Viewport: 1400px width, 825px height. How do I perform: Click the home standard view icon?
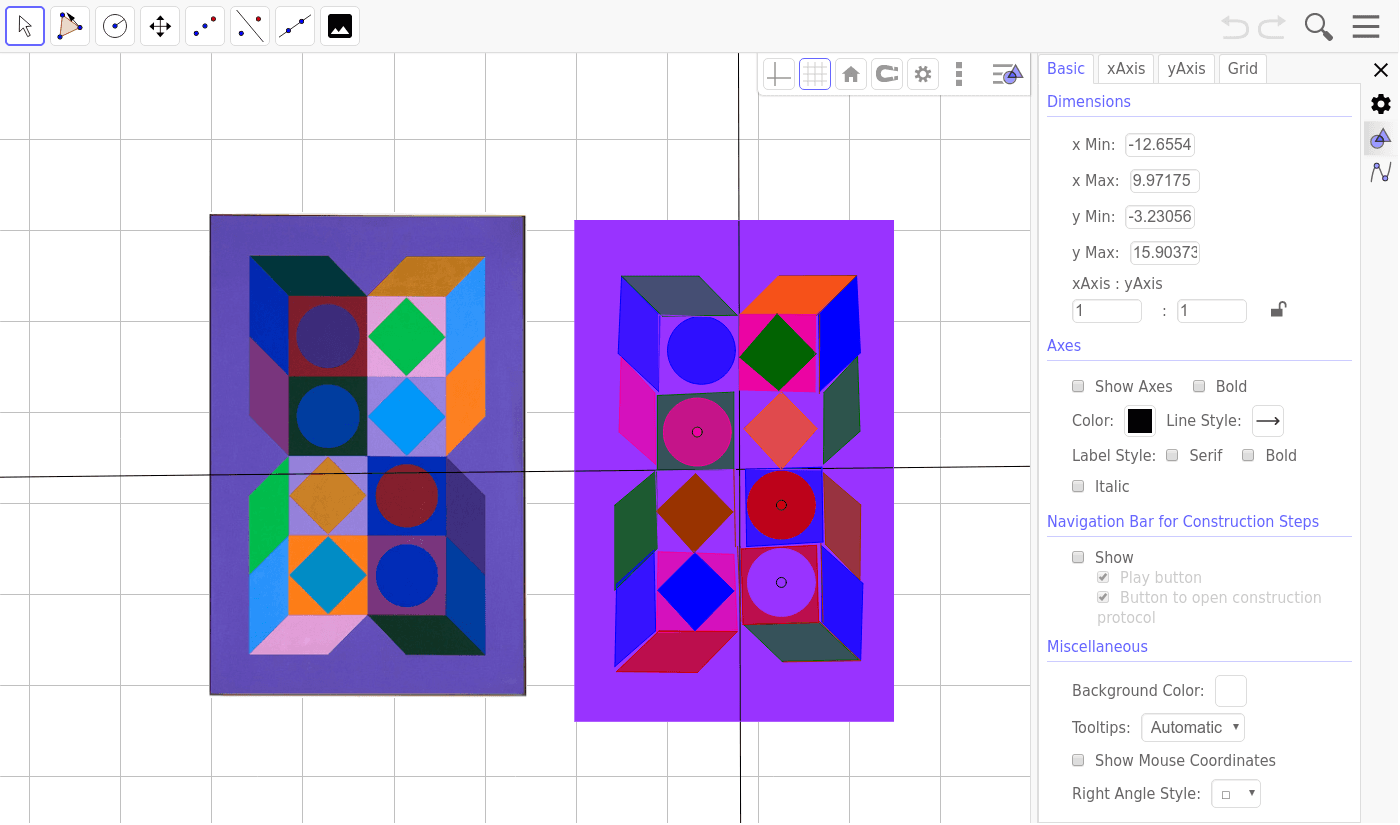(x=851, y=74)
